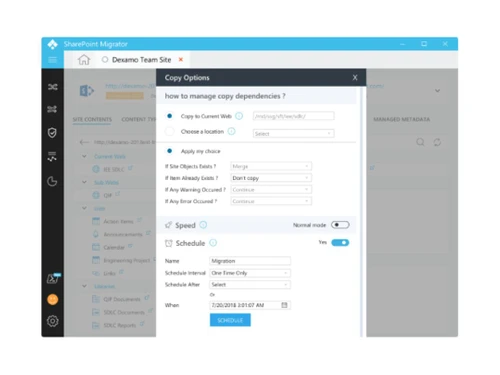The image size is (500, 375).
Task: Show info icon next to Speed
Action: click(x=203, y=225)
